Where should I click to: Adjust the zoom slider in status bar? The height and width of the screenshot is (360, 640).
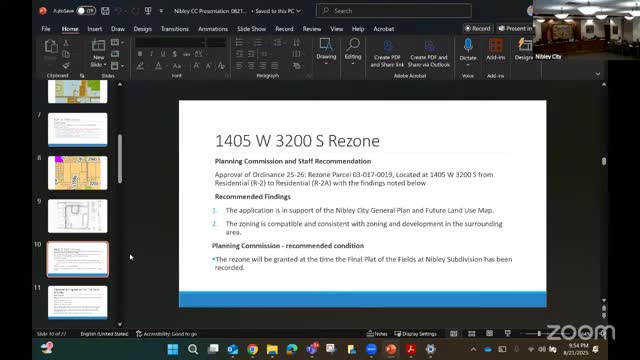click(539, 333)
